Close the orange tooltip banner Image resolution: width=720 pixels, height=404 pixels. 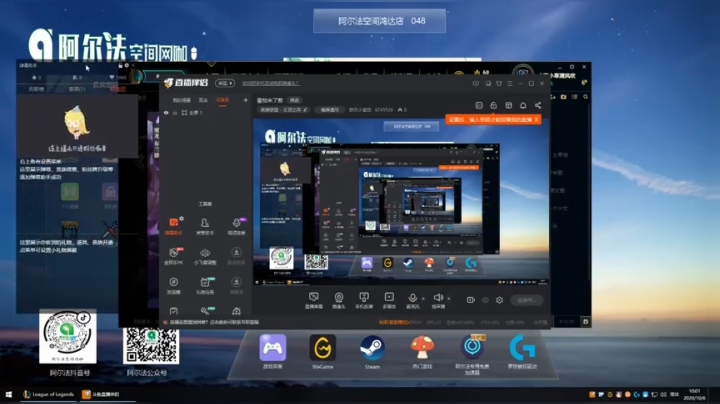coord(536,119)
